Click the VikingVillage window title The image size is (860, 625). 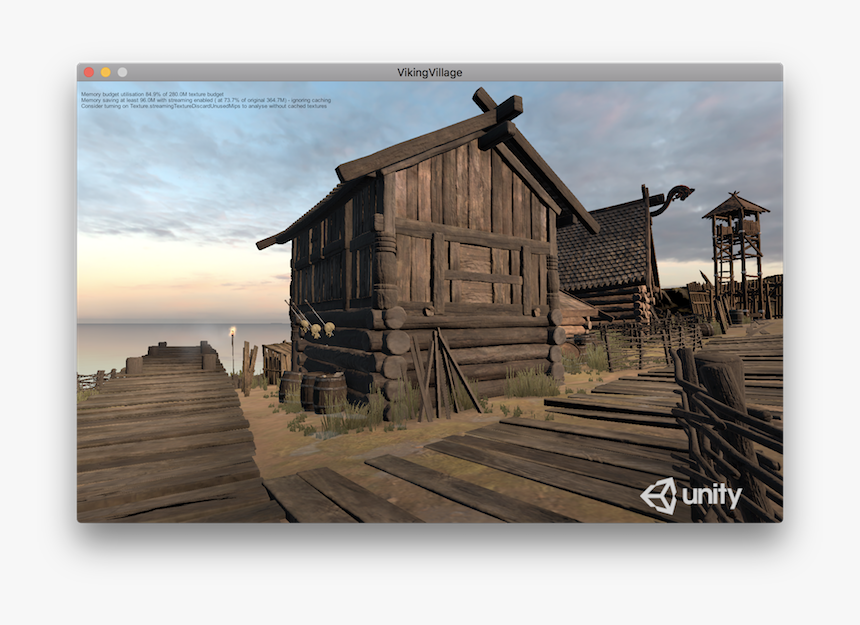429,72
